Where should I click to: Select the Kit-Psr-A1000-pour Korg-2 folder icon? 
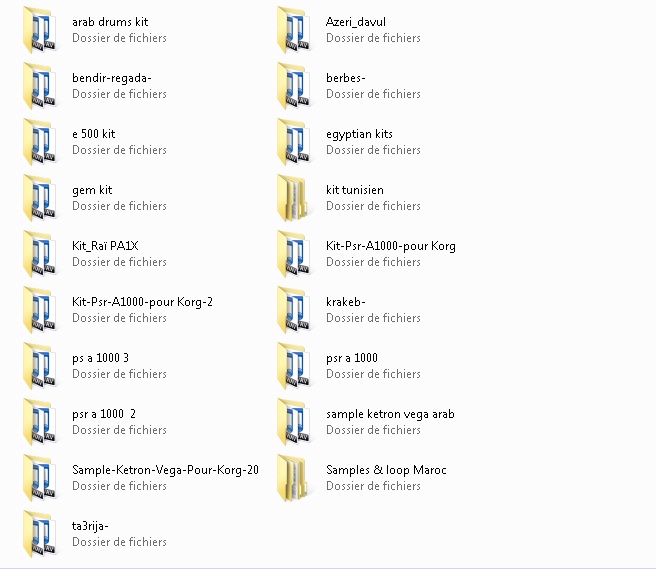40,310
